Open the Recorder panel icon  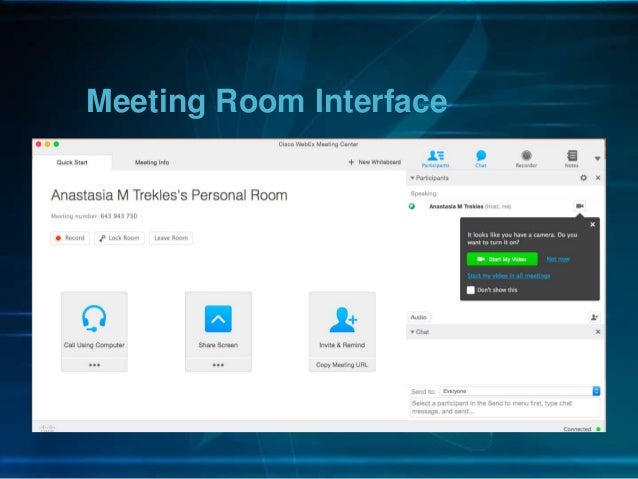tap(526, 158)
